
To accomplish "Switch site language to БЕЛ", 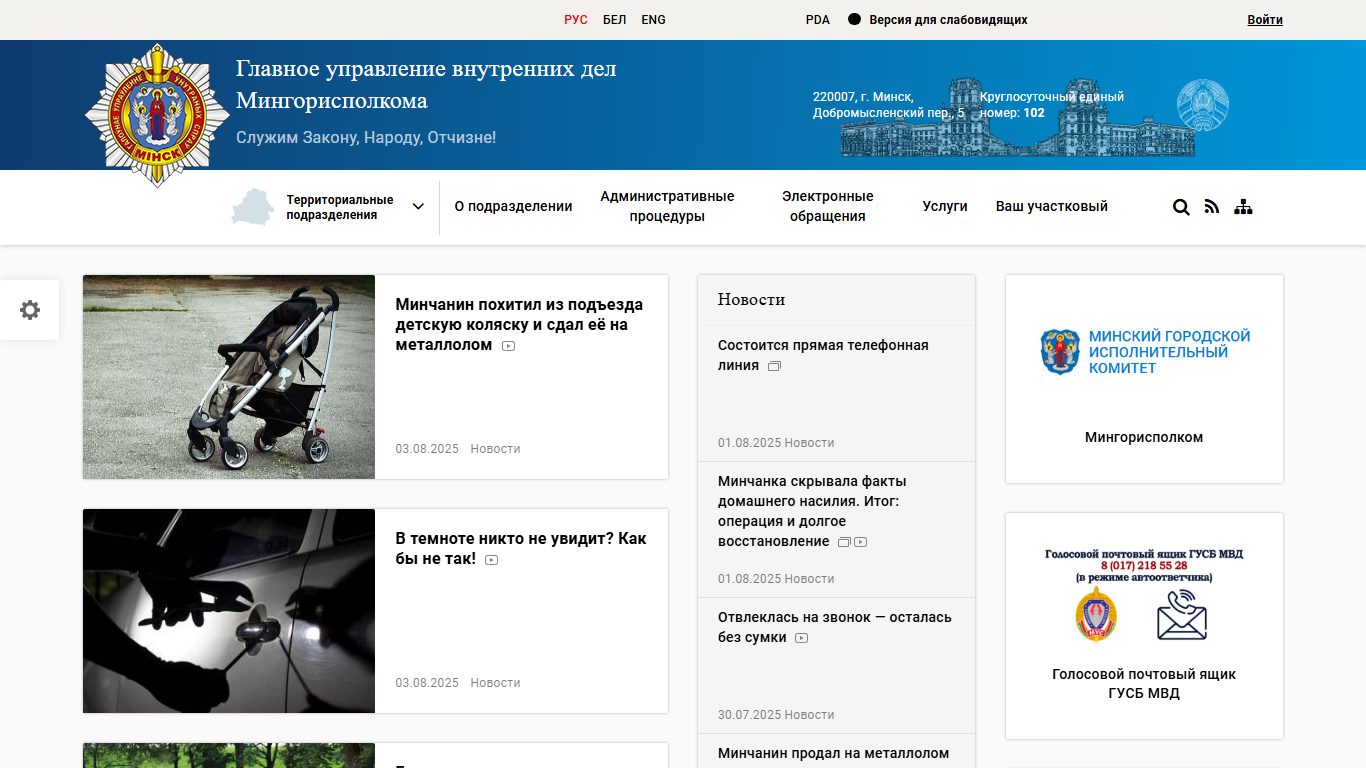I will (x=614, y=20).
